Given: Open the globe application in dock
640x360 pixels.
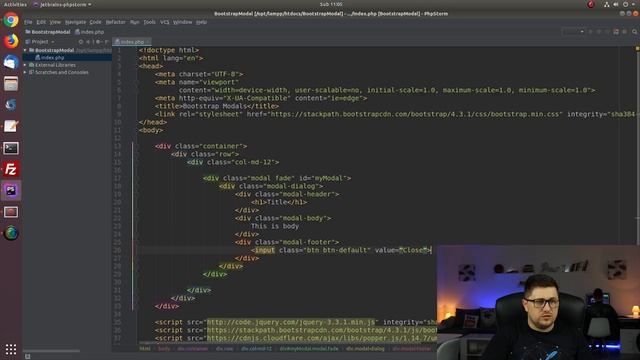Looking at the screenshot, I should point(11,233).
